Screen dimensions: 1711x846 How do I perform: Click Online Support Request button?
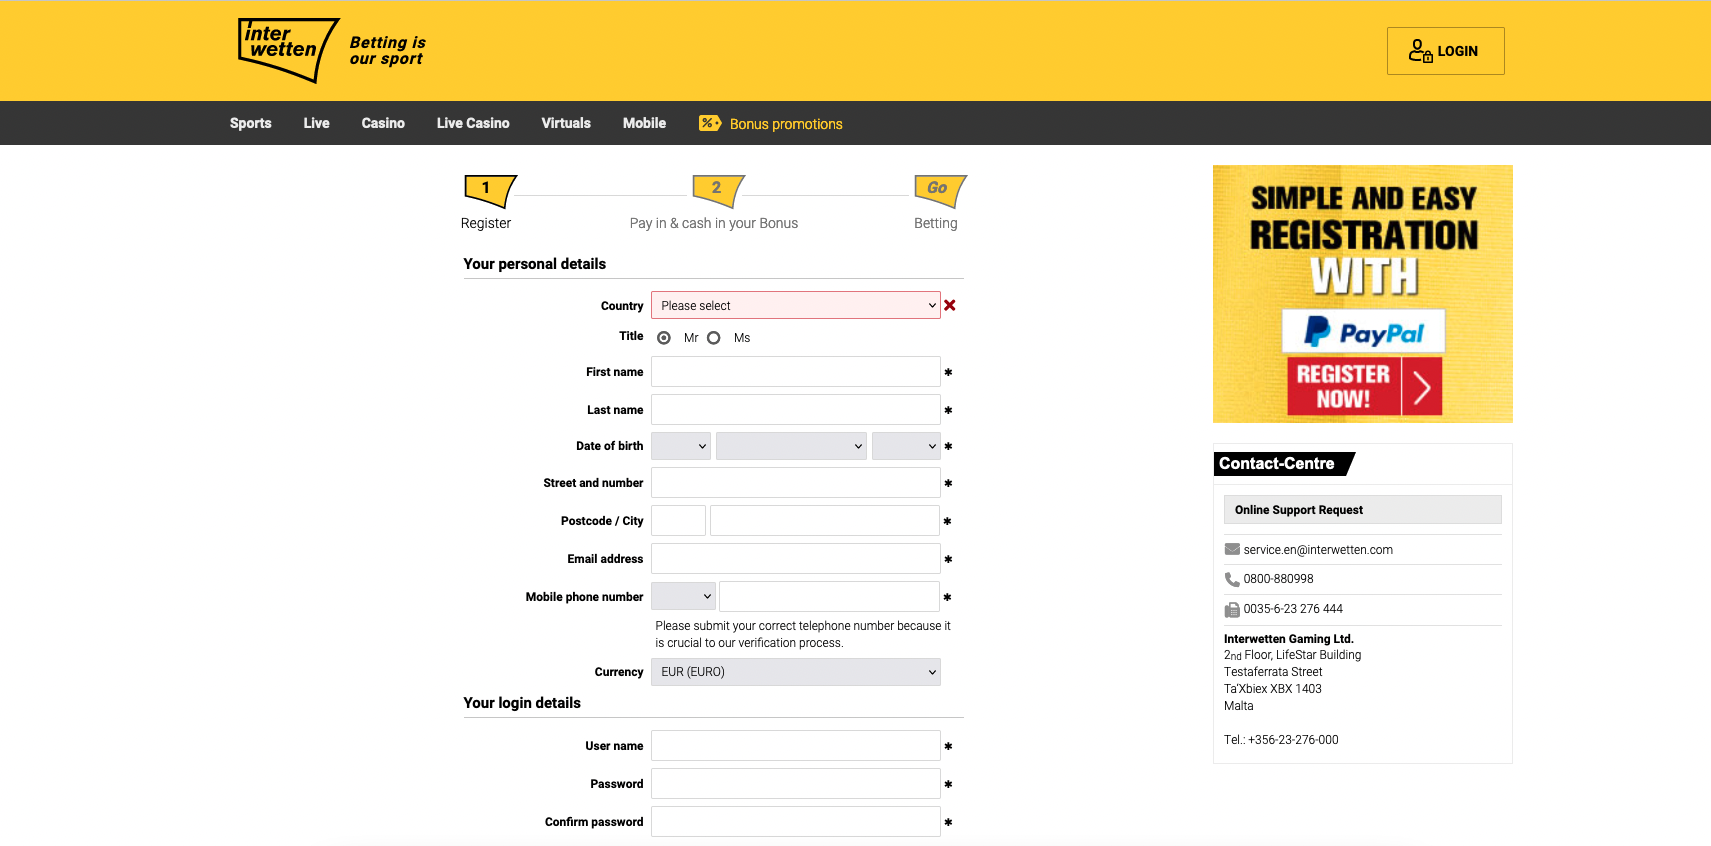[1362, 510]
